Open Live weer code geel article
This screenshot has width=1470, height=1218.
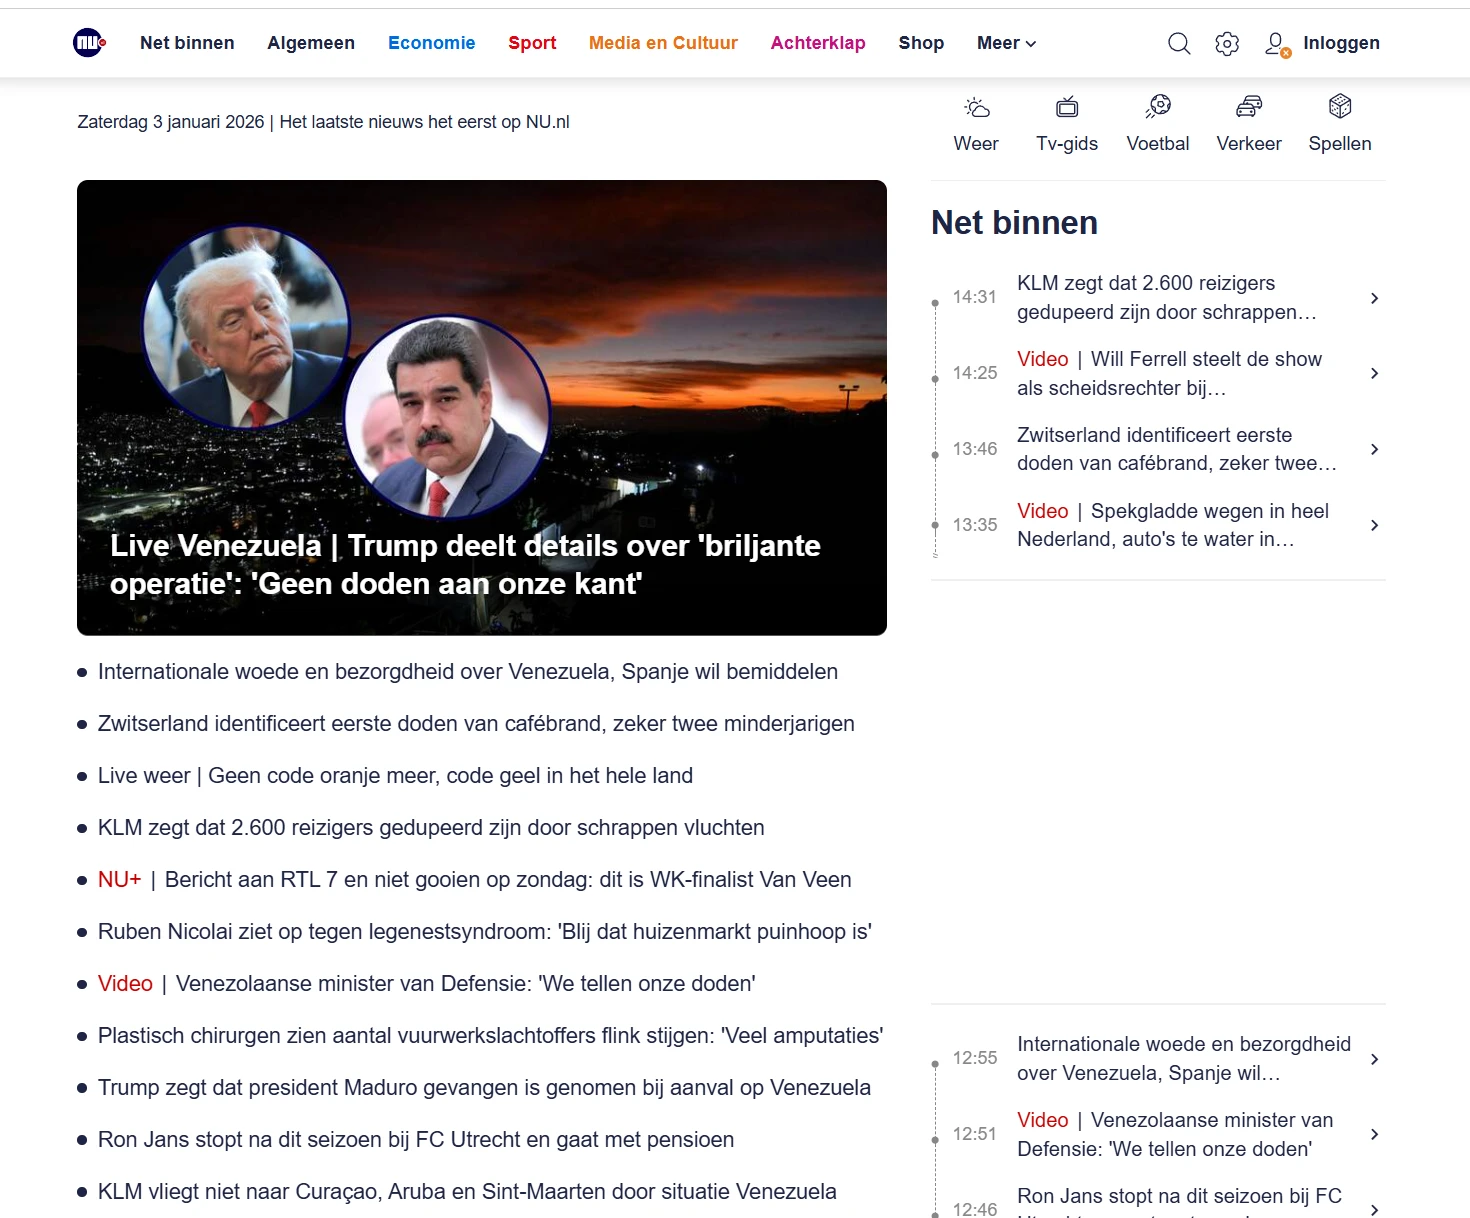395,776
